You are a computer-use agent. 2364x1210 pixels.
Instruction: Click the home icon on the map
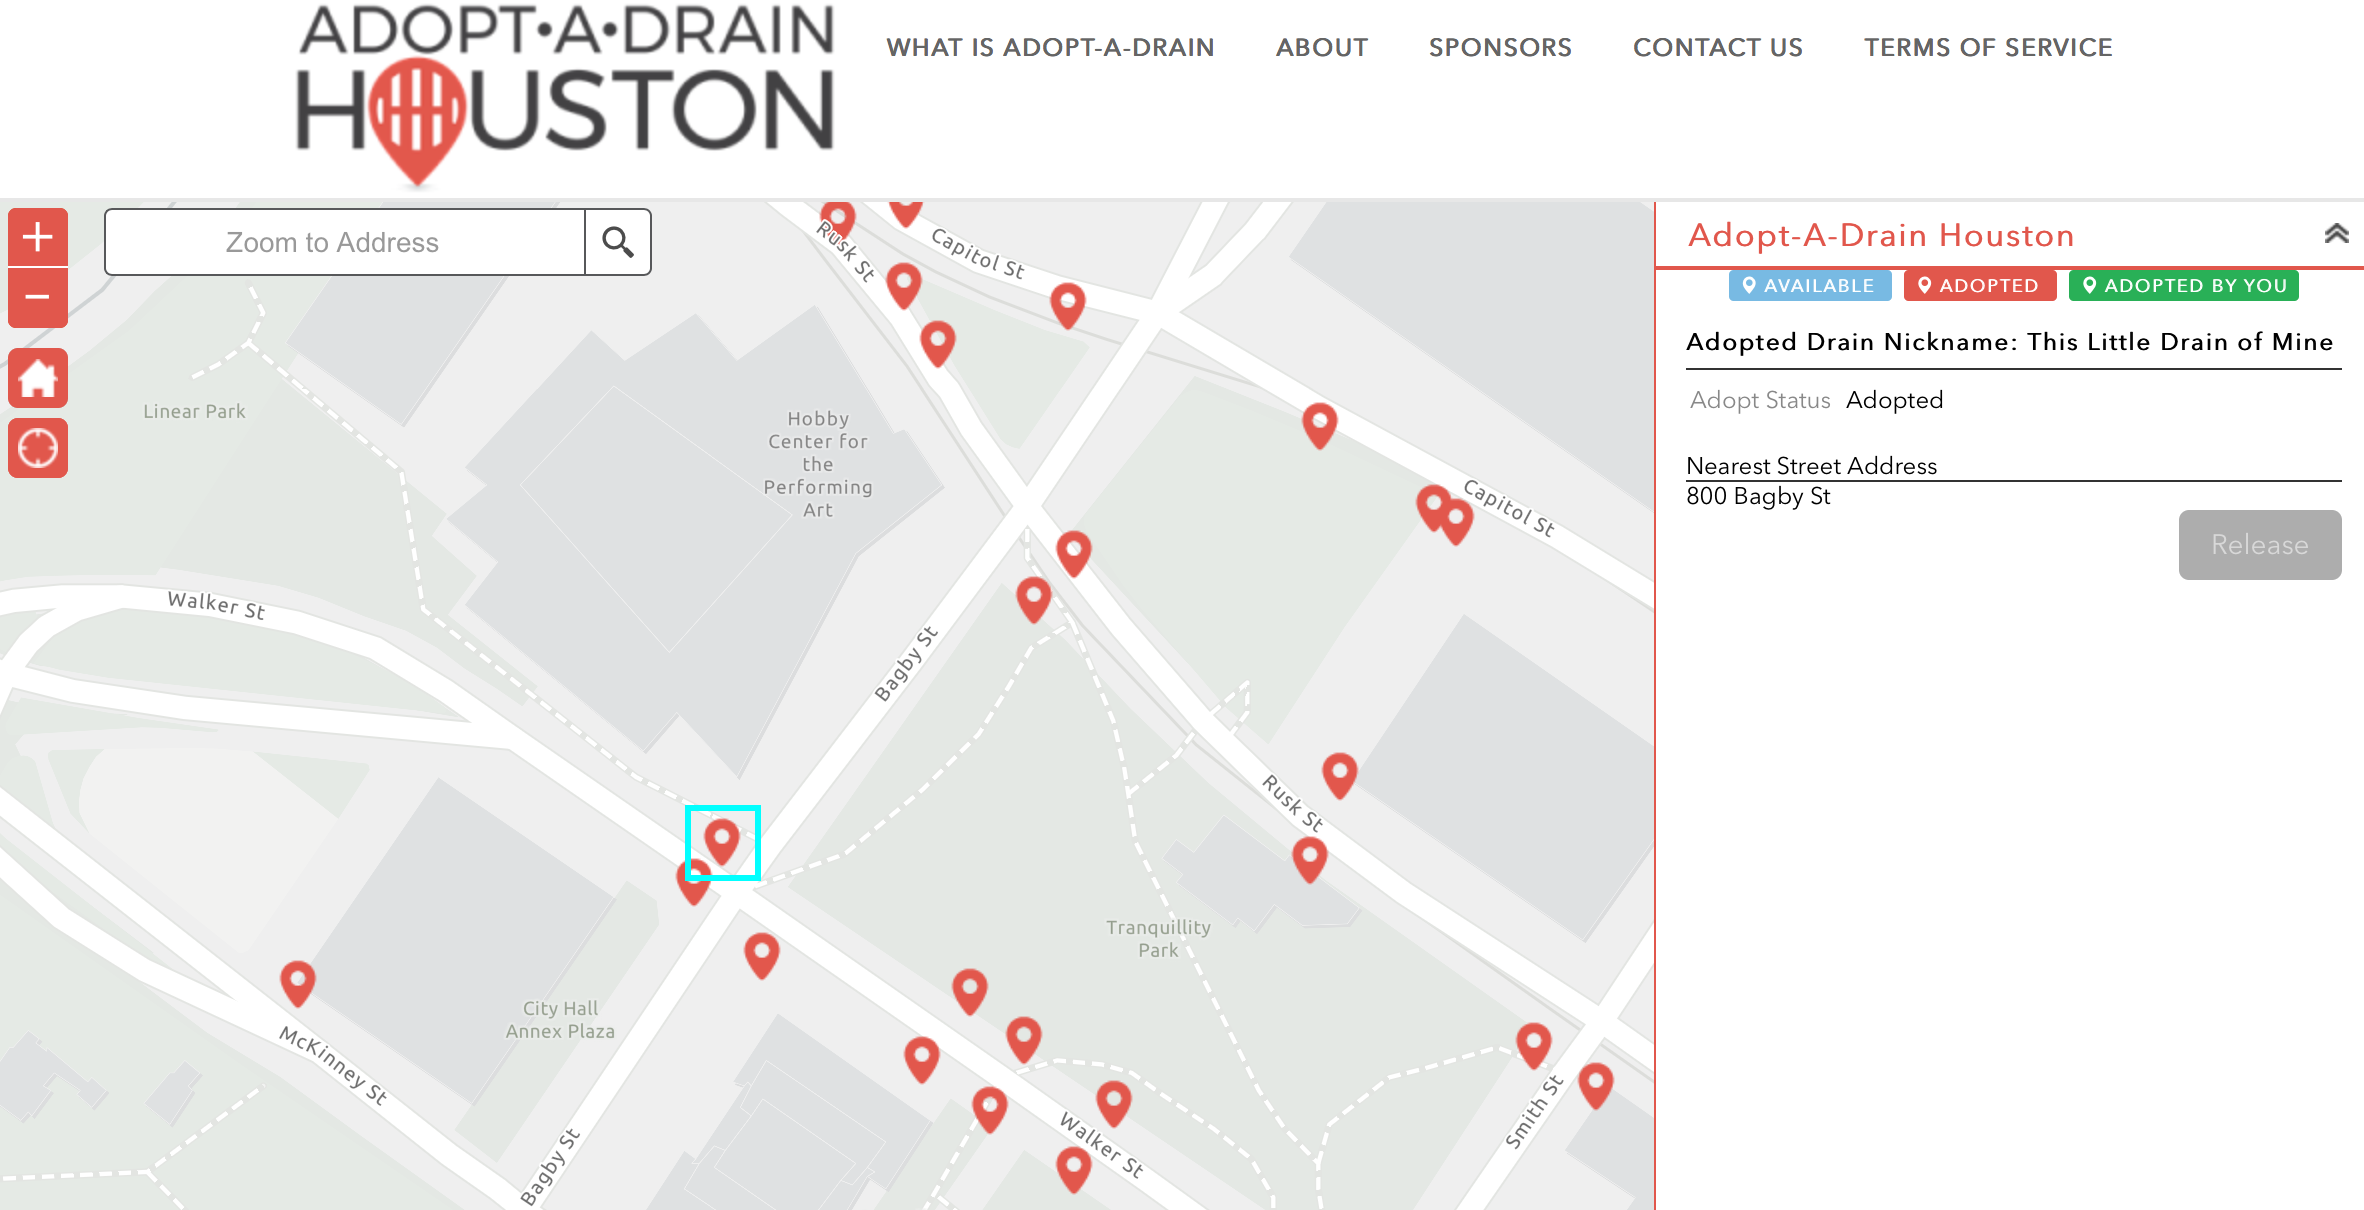coord(37,377)
